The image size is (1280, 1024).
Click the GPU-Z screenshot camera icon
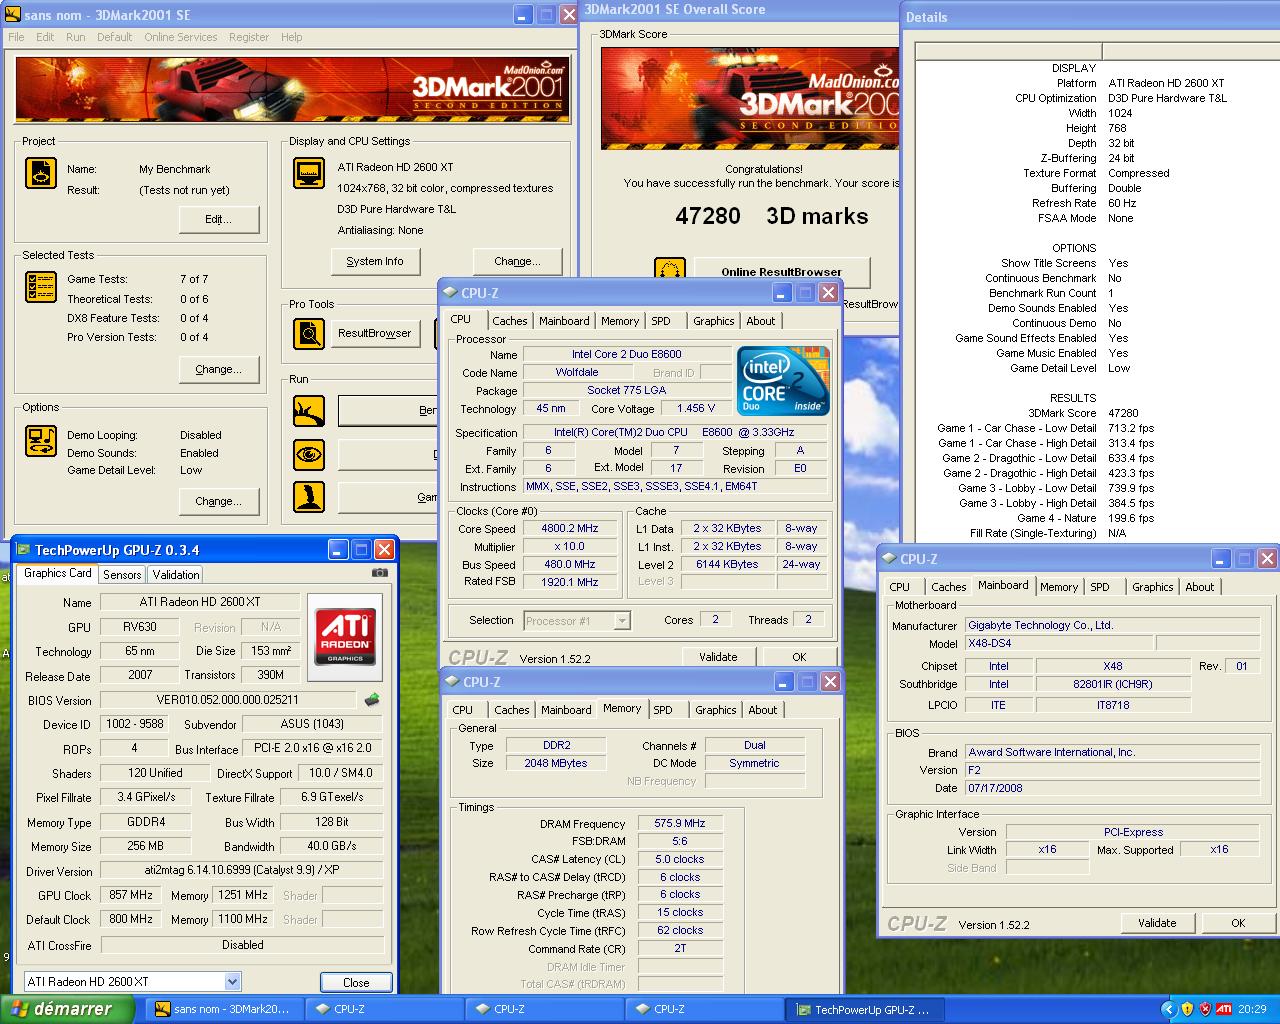[x=380, y=573]
